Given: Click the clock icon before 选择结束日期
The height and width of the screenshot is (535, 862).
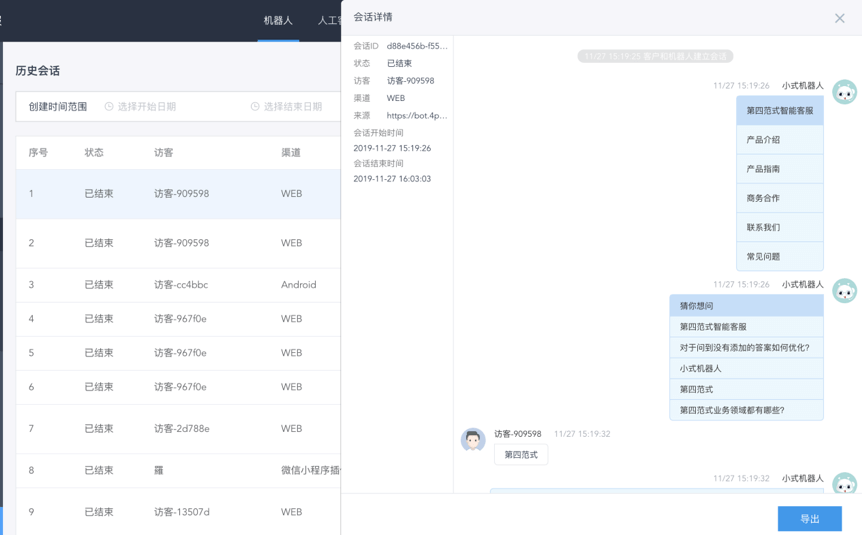Looking at the screenshot, I should click(x=255, y=107).
